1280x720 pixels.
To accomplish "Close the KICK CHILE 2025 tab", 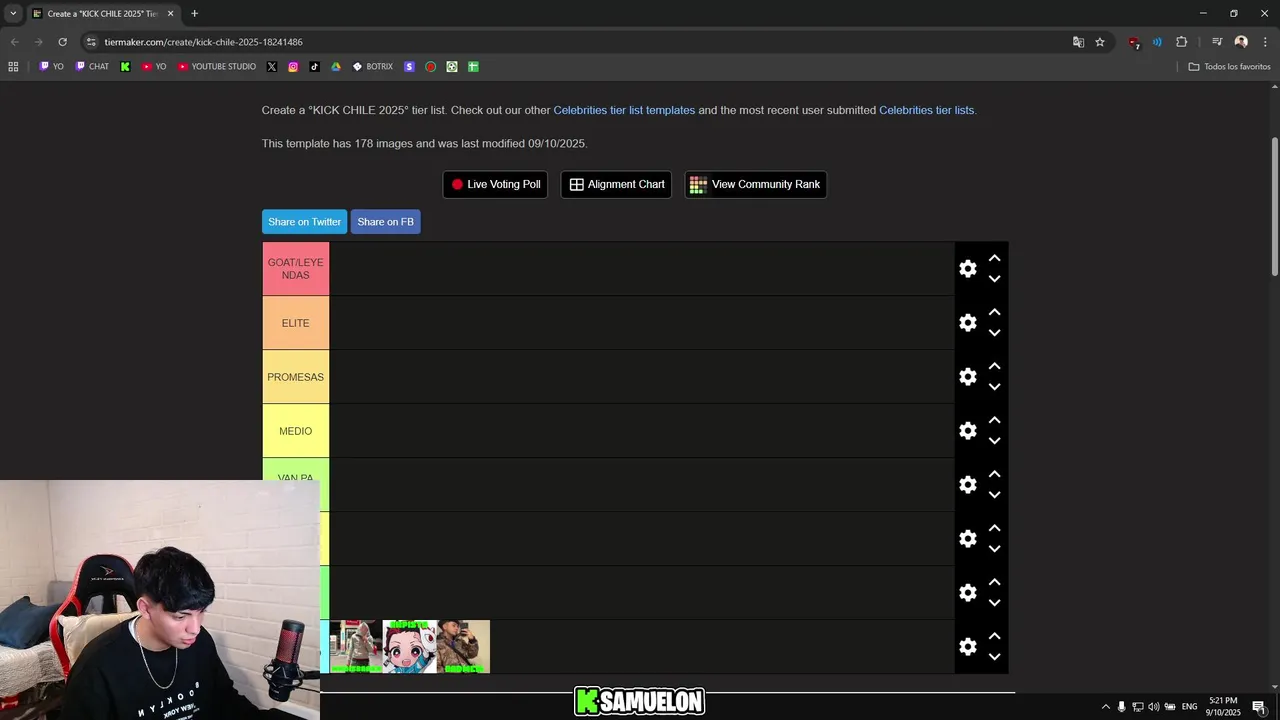I will tap(170, 14).
